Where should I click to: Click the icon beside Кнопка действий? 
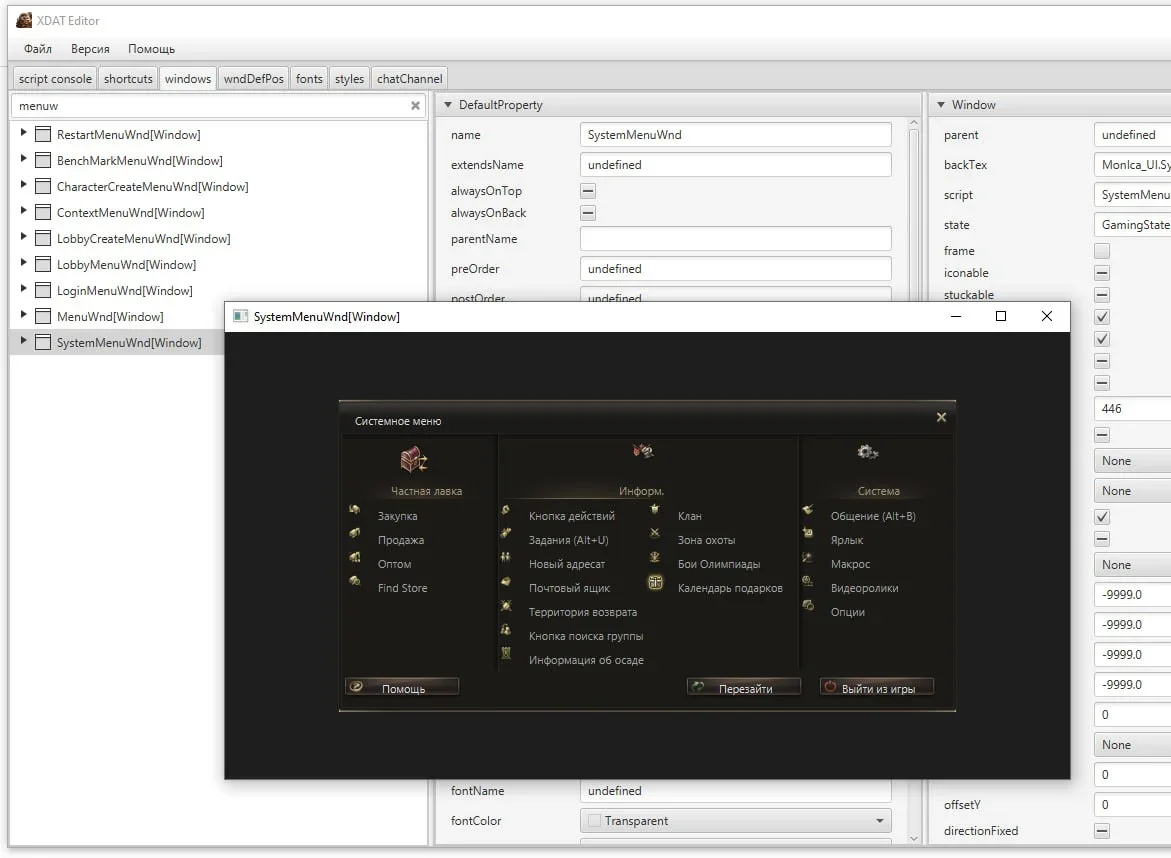[506, 510]
